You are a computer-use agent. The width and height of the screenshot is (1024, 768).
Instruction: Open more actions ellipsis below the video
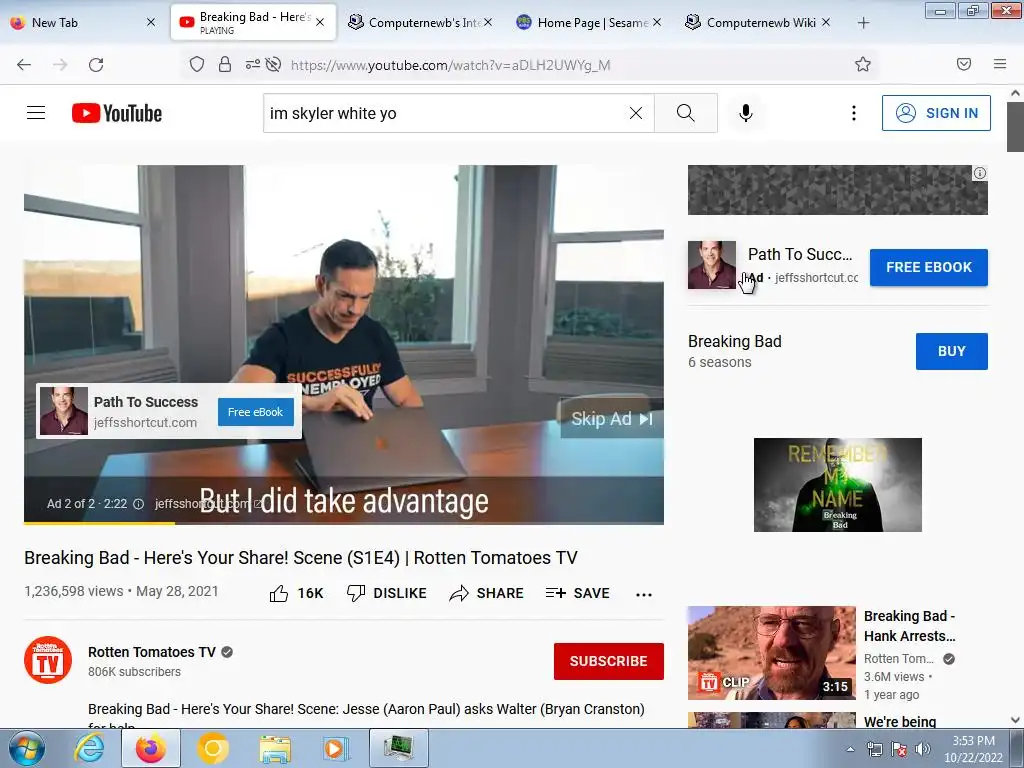click(x=644, y=594)
